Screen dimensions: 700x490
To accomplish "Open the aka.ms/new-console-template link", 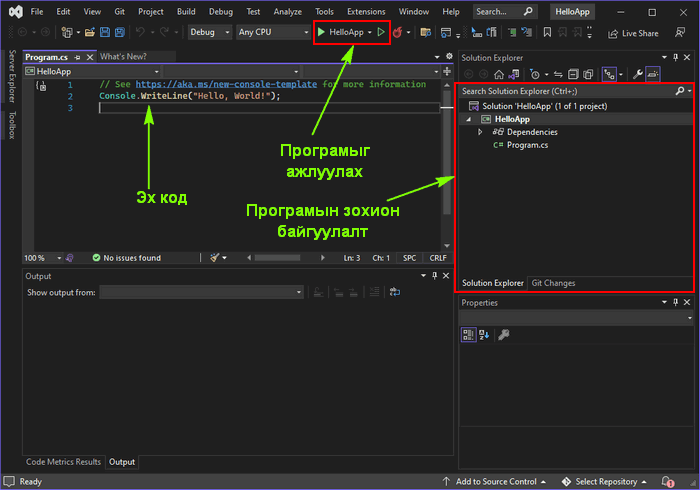I will coord(226,84).
